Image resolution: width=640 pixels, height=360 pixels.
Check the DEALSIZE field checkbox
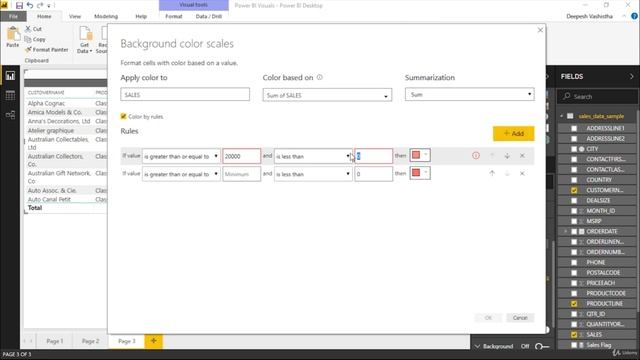pyautogui.click(x=574, y=200)
